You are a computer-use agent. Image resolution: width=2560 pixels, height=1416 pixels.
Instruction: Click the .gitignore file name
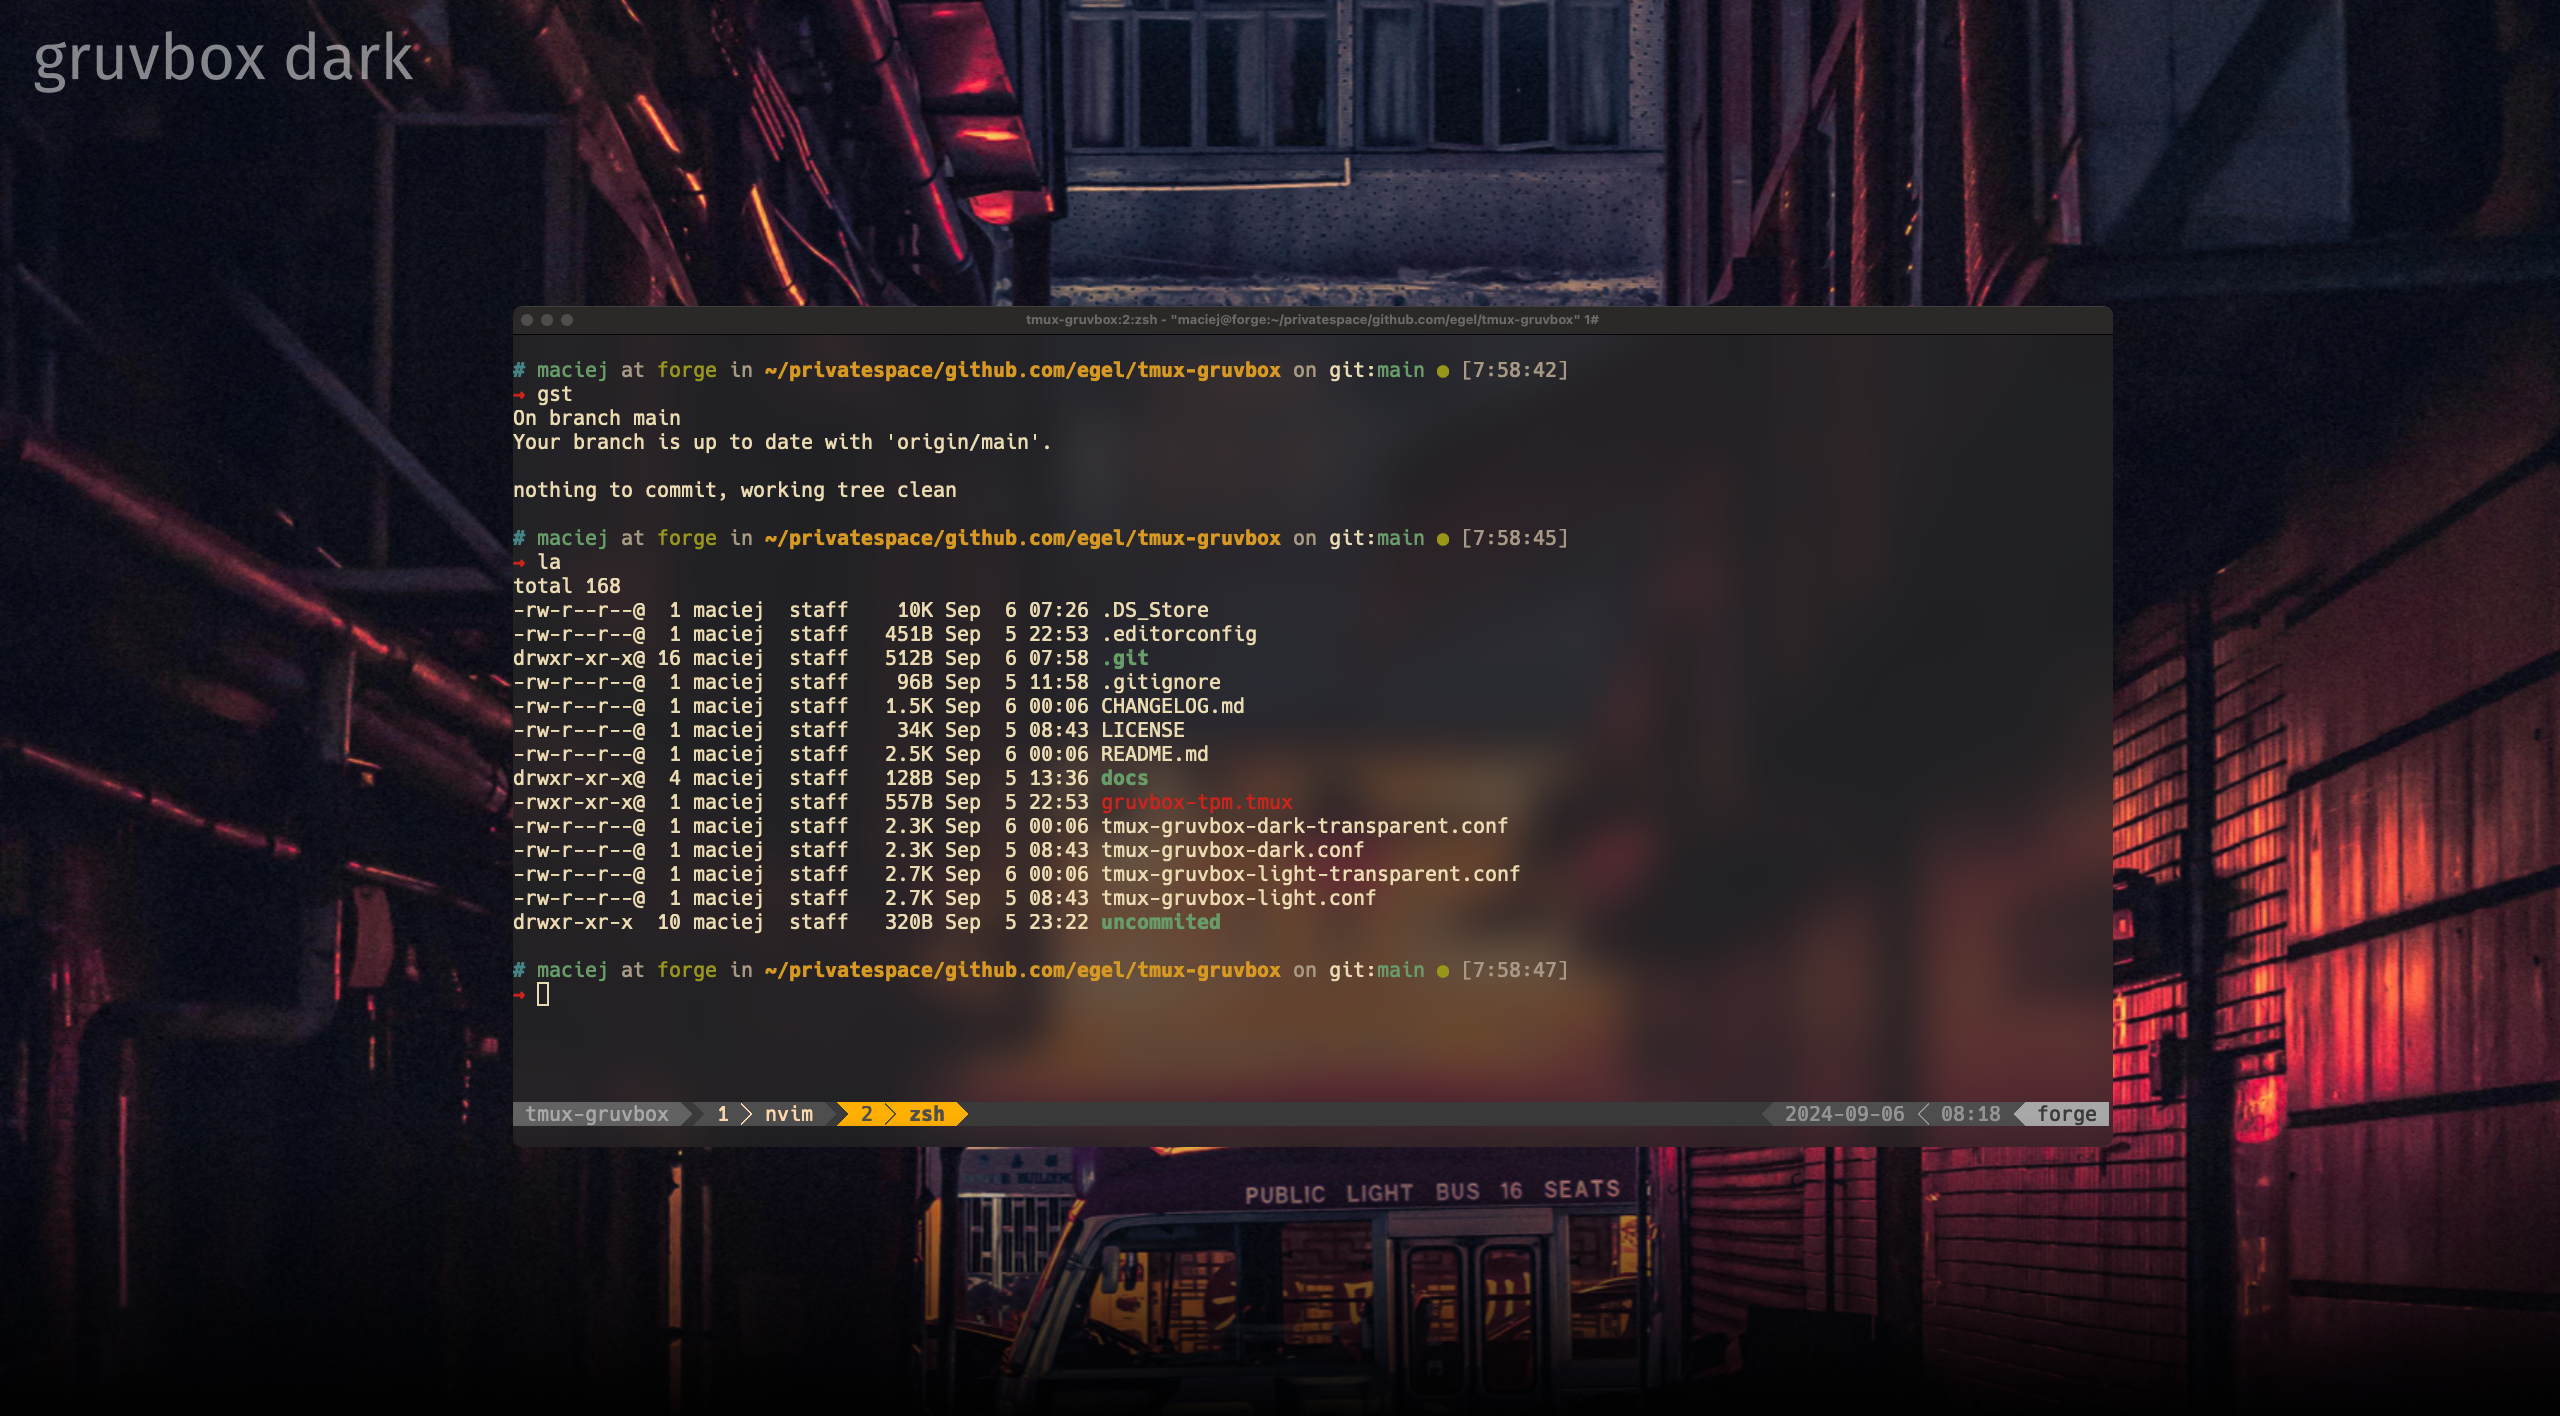click(1161, 682)
